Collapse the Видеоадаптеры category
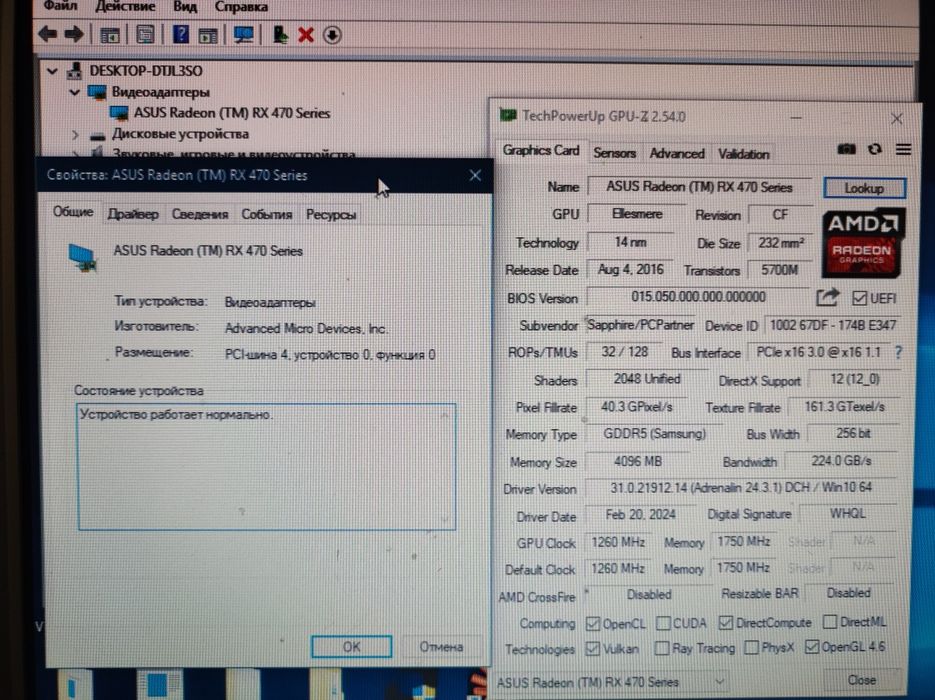The height and width of the screenshot is (700, 935). click(x=75, y=92)
